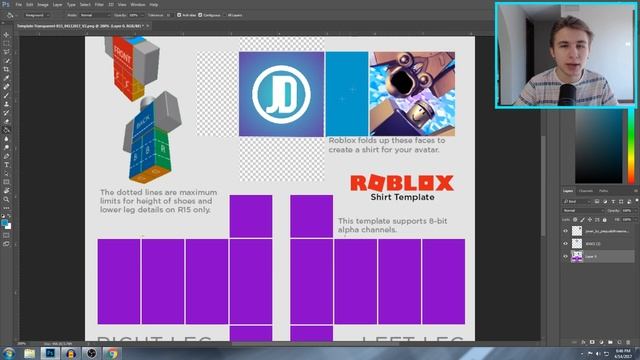Toggle Quick Mask mode icon
The image size is (640, 360).
[6, 235]
